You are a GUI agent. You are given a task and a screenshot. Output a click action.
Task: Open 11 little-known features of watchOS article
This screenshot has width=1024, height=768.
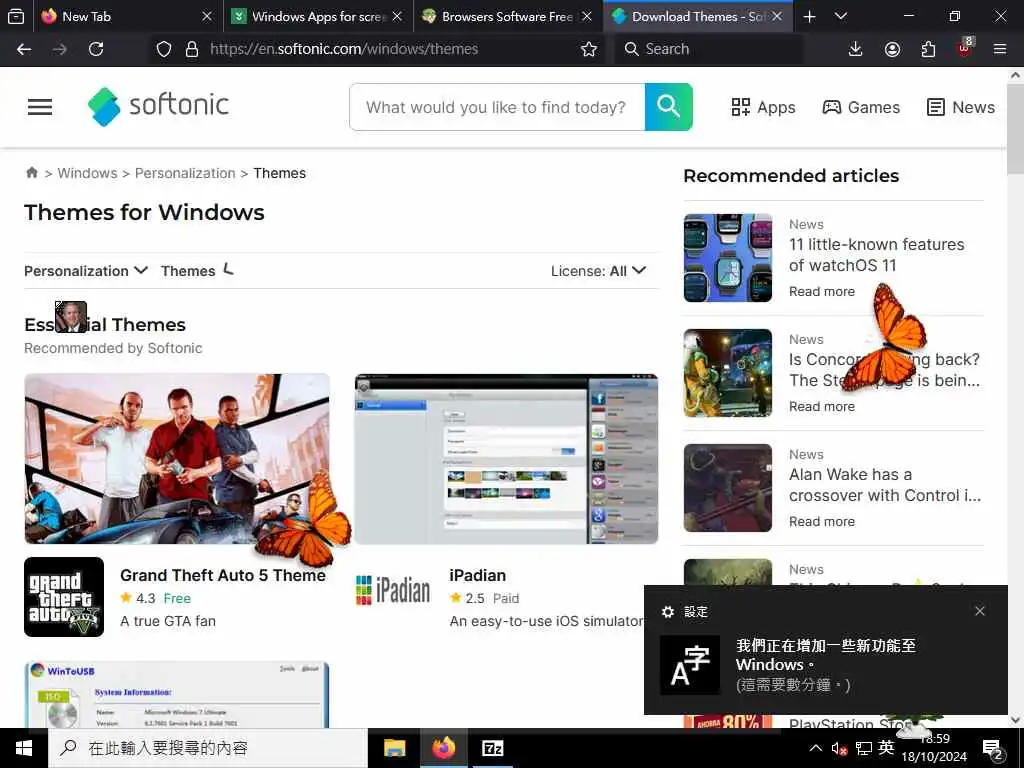(x=876, y=255)
